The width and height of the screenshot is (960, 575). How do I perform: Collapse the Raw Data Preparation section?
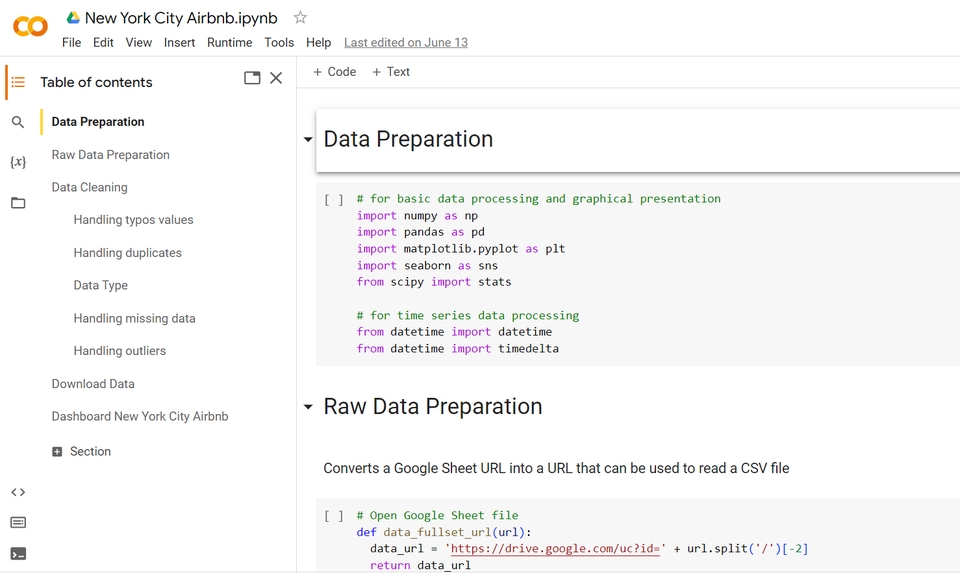tap(308, 407)
